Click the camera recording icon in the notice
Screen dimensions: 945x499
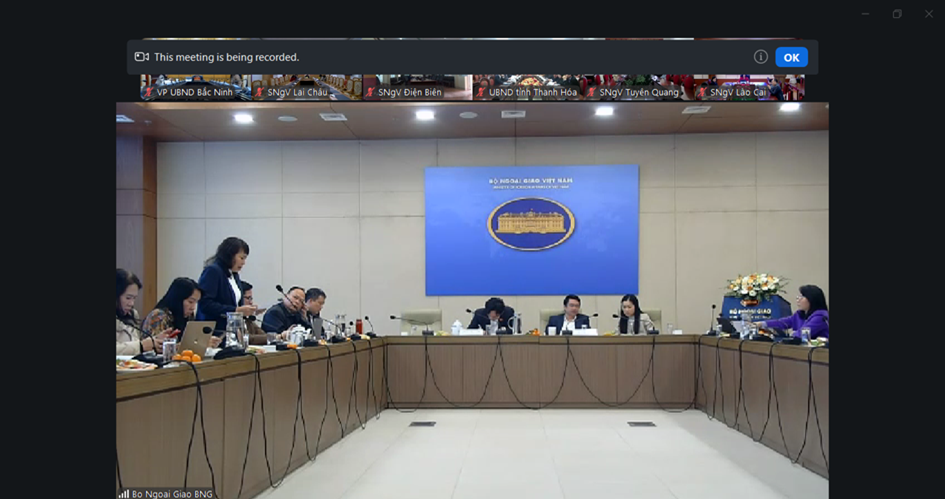[x=142, y=57]
